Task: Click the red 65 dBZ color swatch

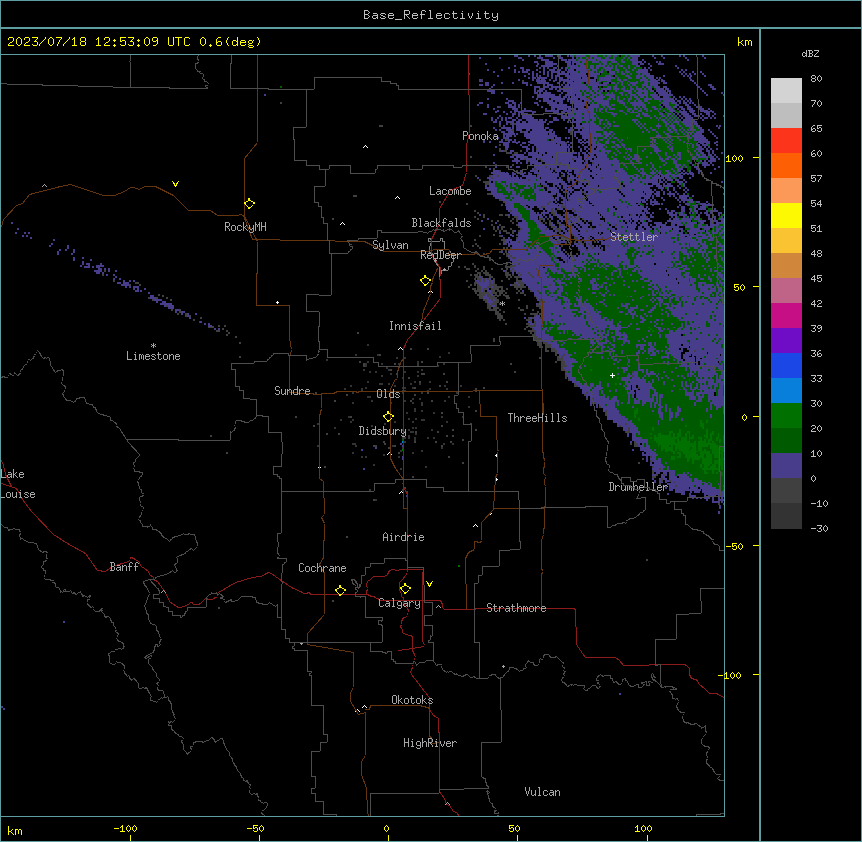Action: (x=786, y=140)
